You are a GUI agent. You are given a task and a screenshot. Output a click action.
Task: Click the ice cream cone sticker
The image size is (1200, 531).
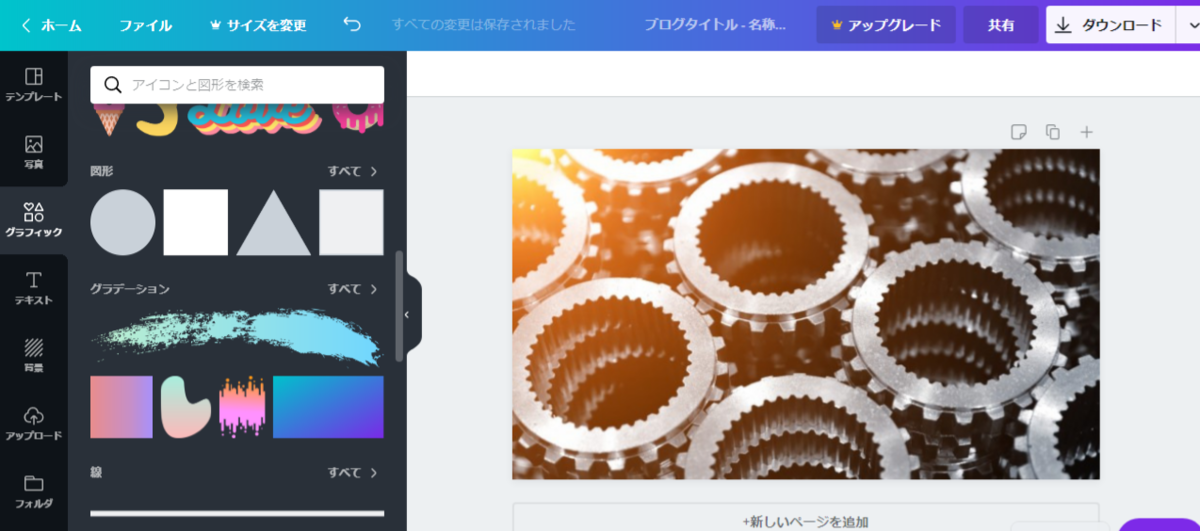107,119
